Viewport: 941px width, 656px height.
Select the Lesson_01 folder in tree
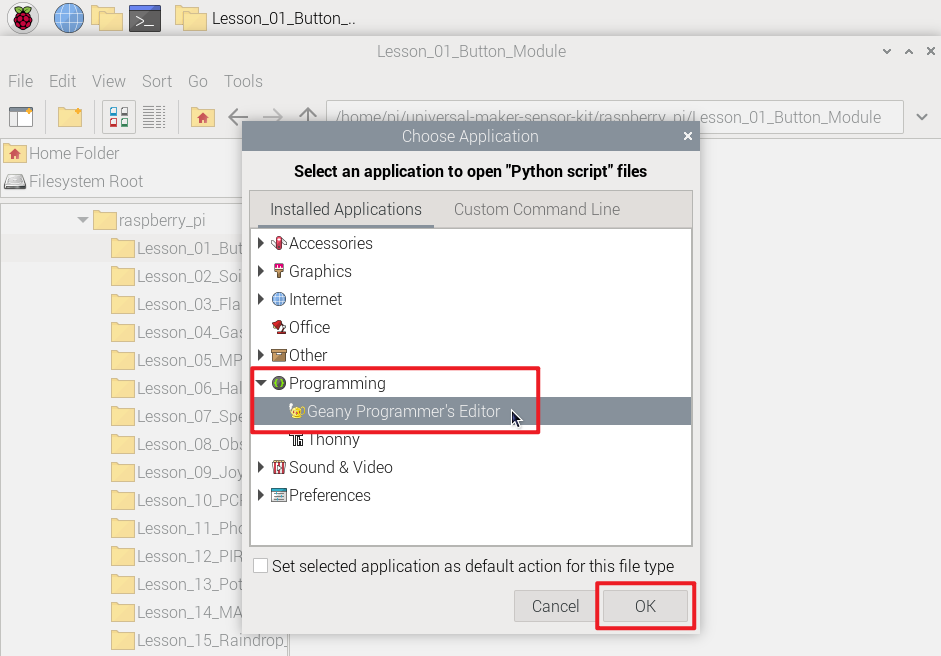point(176,248)
